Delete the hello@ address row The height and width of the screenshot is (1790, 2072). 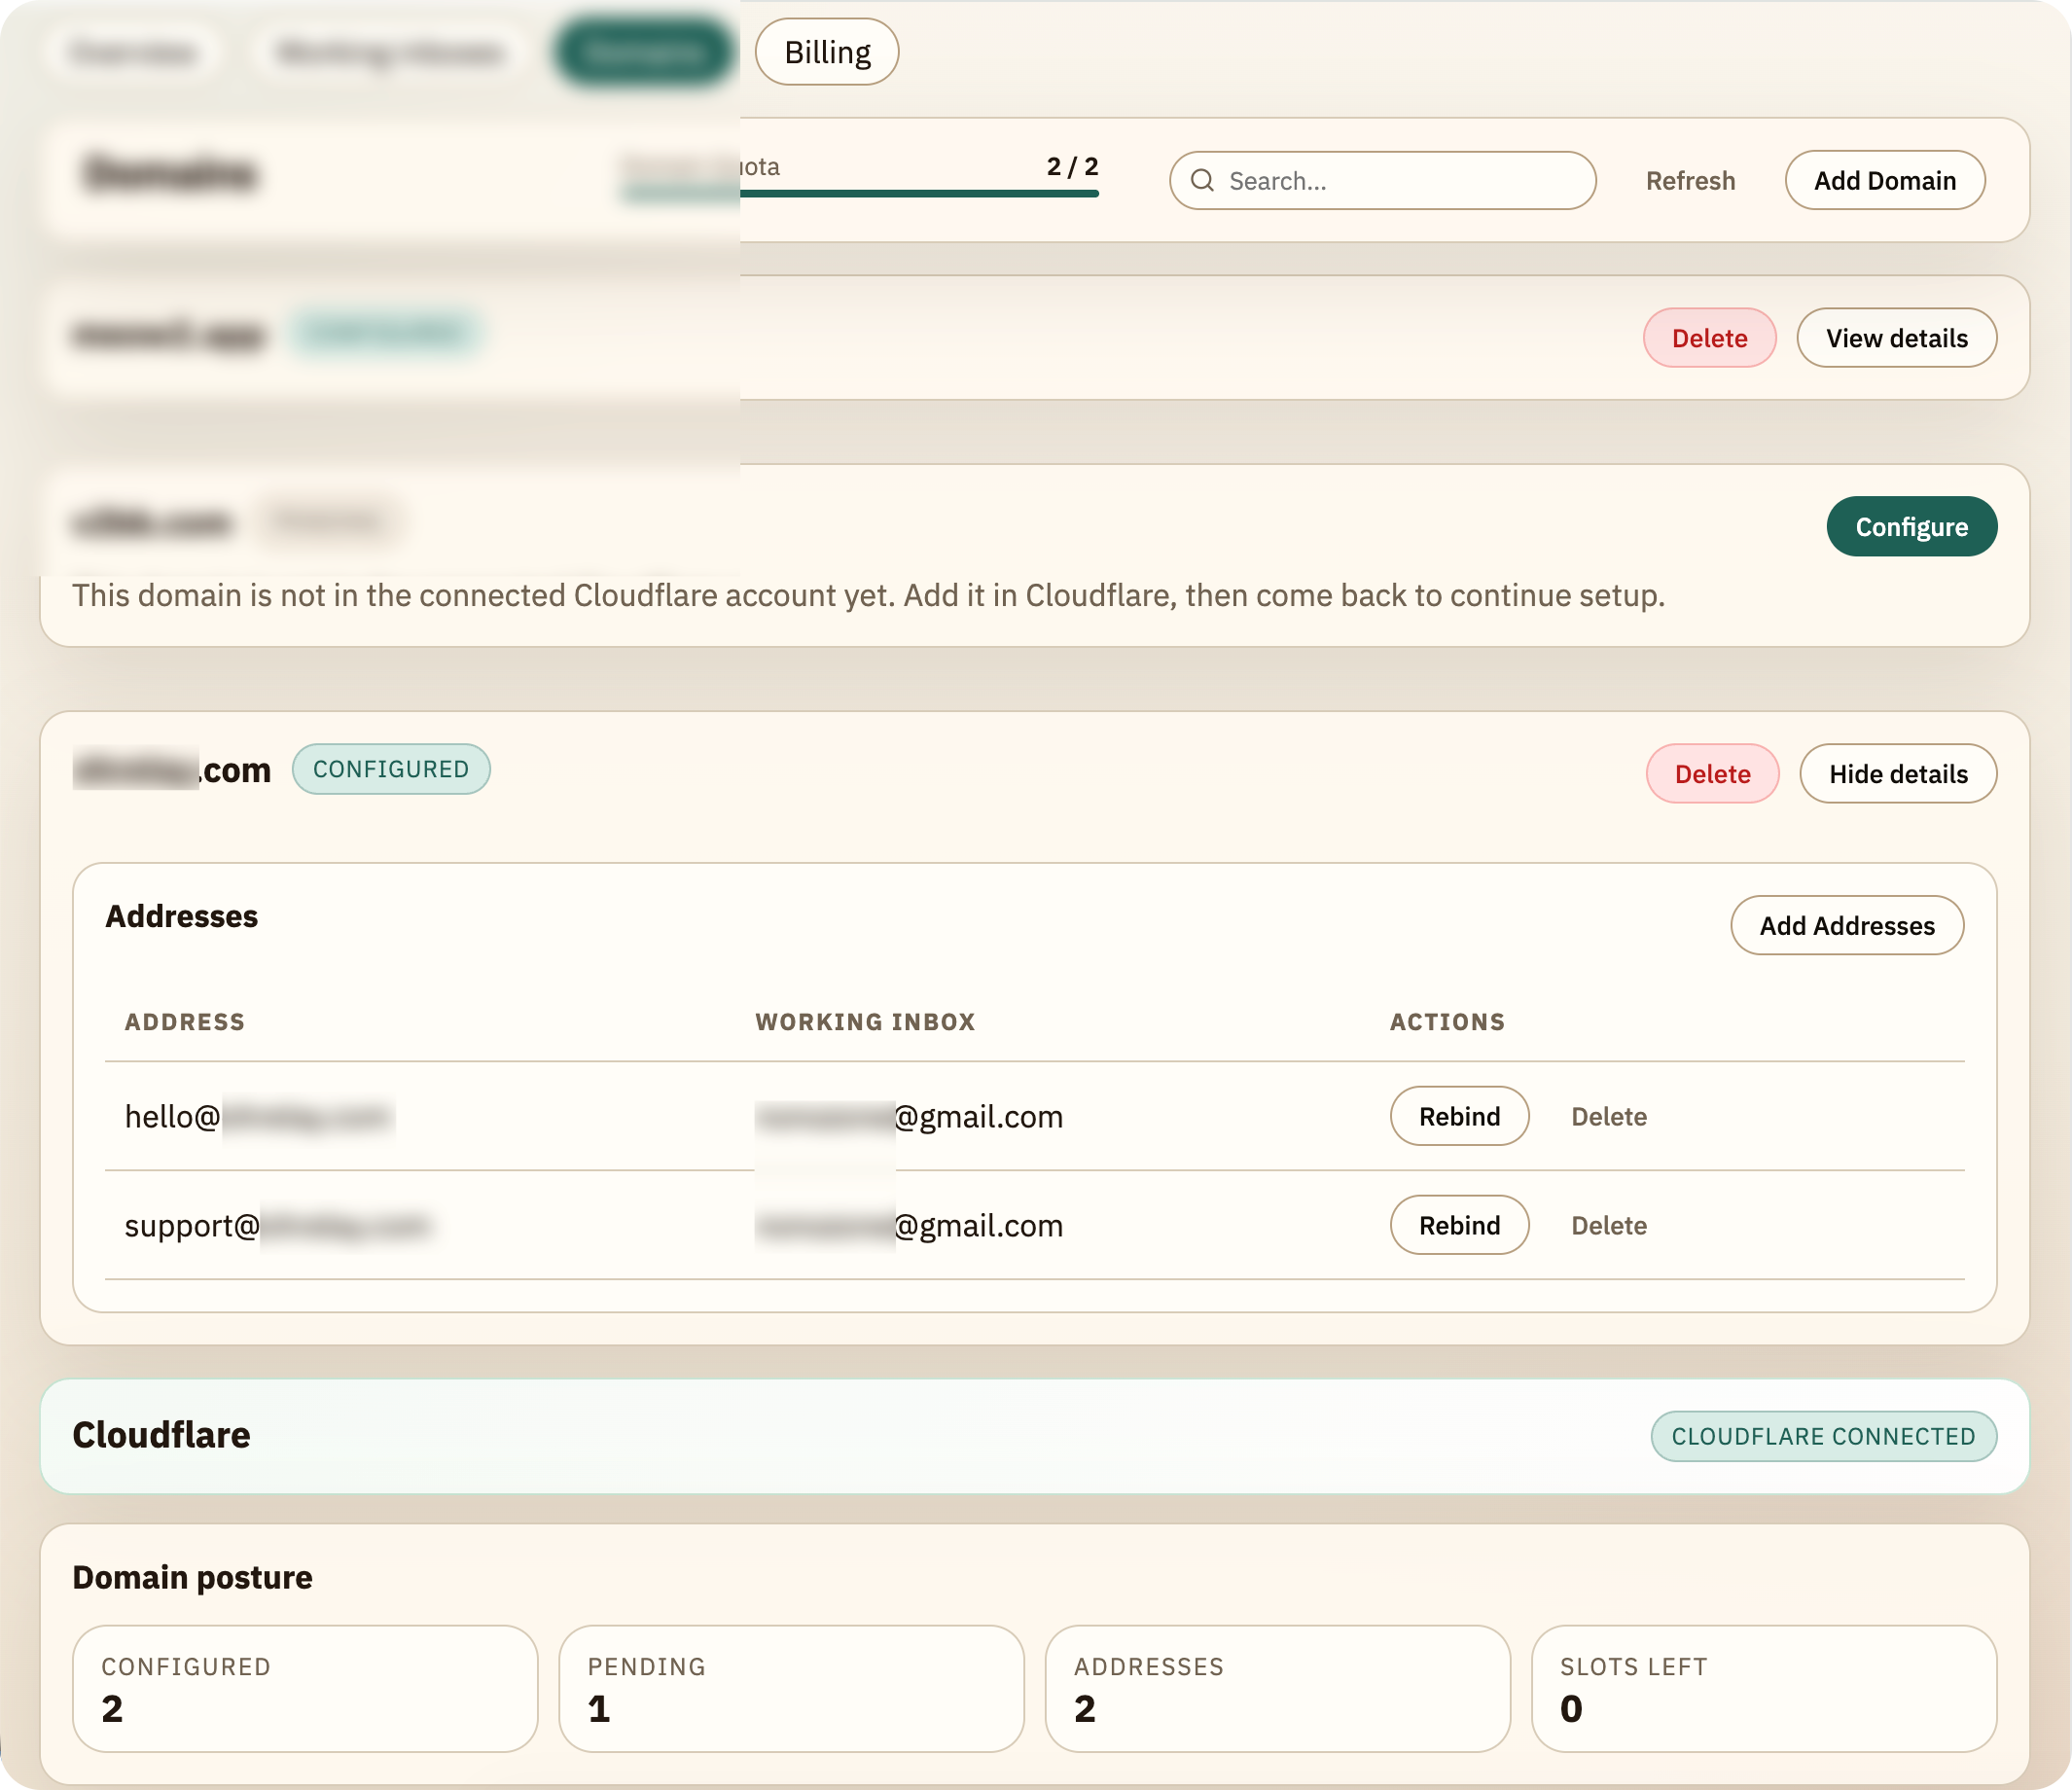pyautogui.click(x=1608, y=1116)
